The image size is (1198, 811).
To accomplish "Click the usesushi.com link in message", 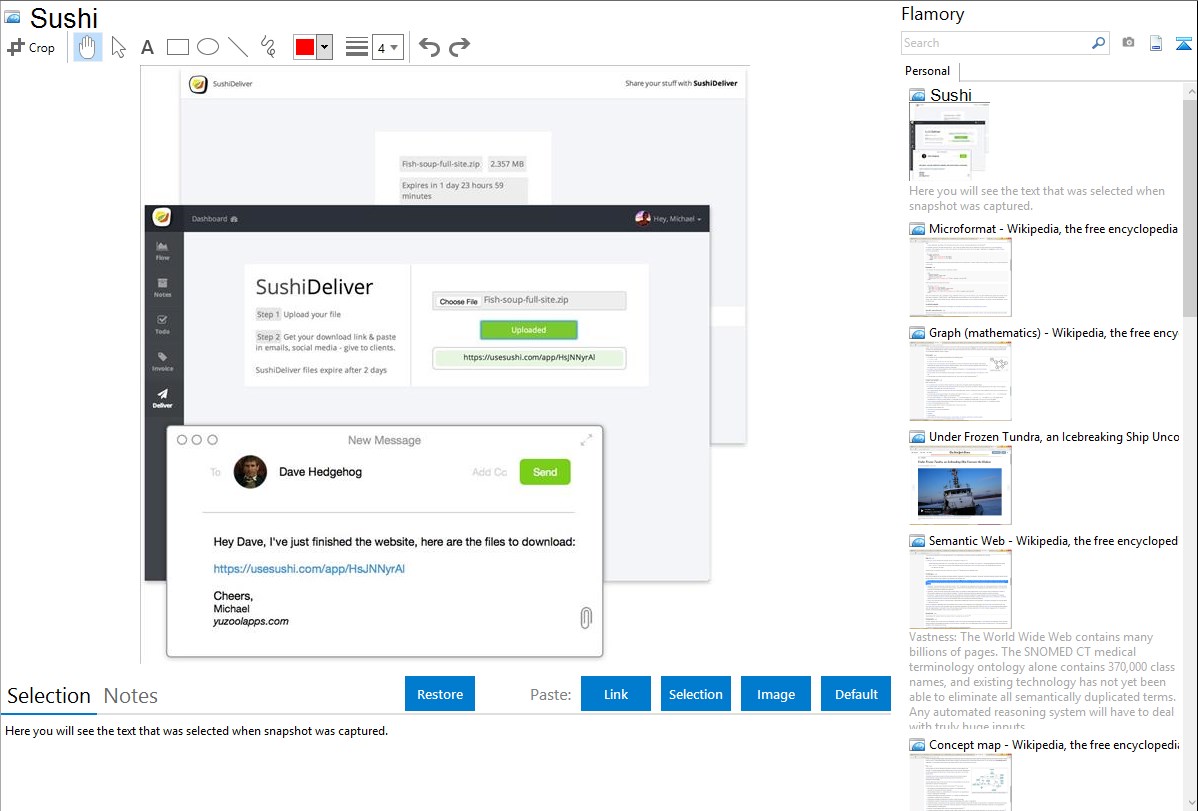I will [x=309, y=569].
